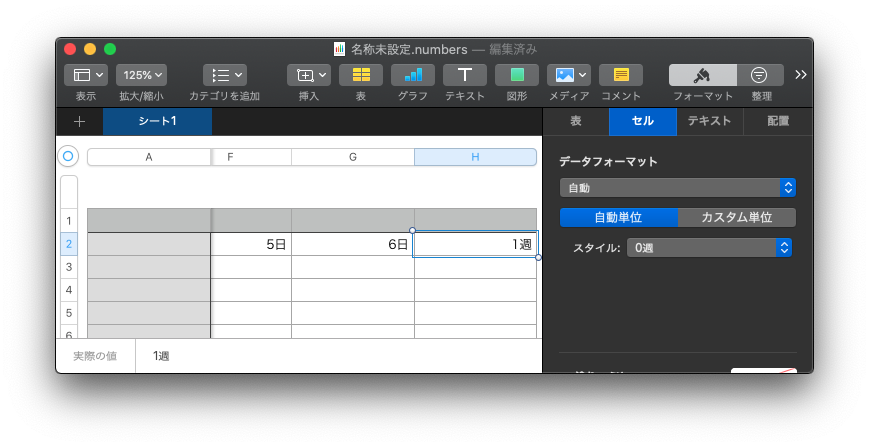Click the シート1 sheet tab
The height and width of the screenshot is (447, 869).
(x=157, y=121)
